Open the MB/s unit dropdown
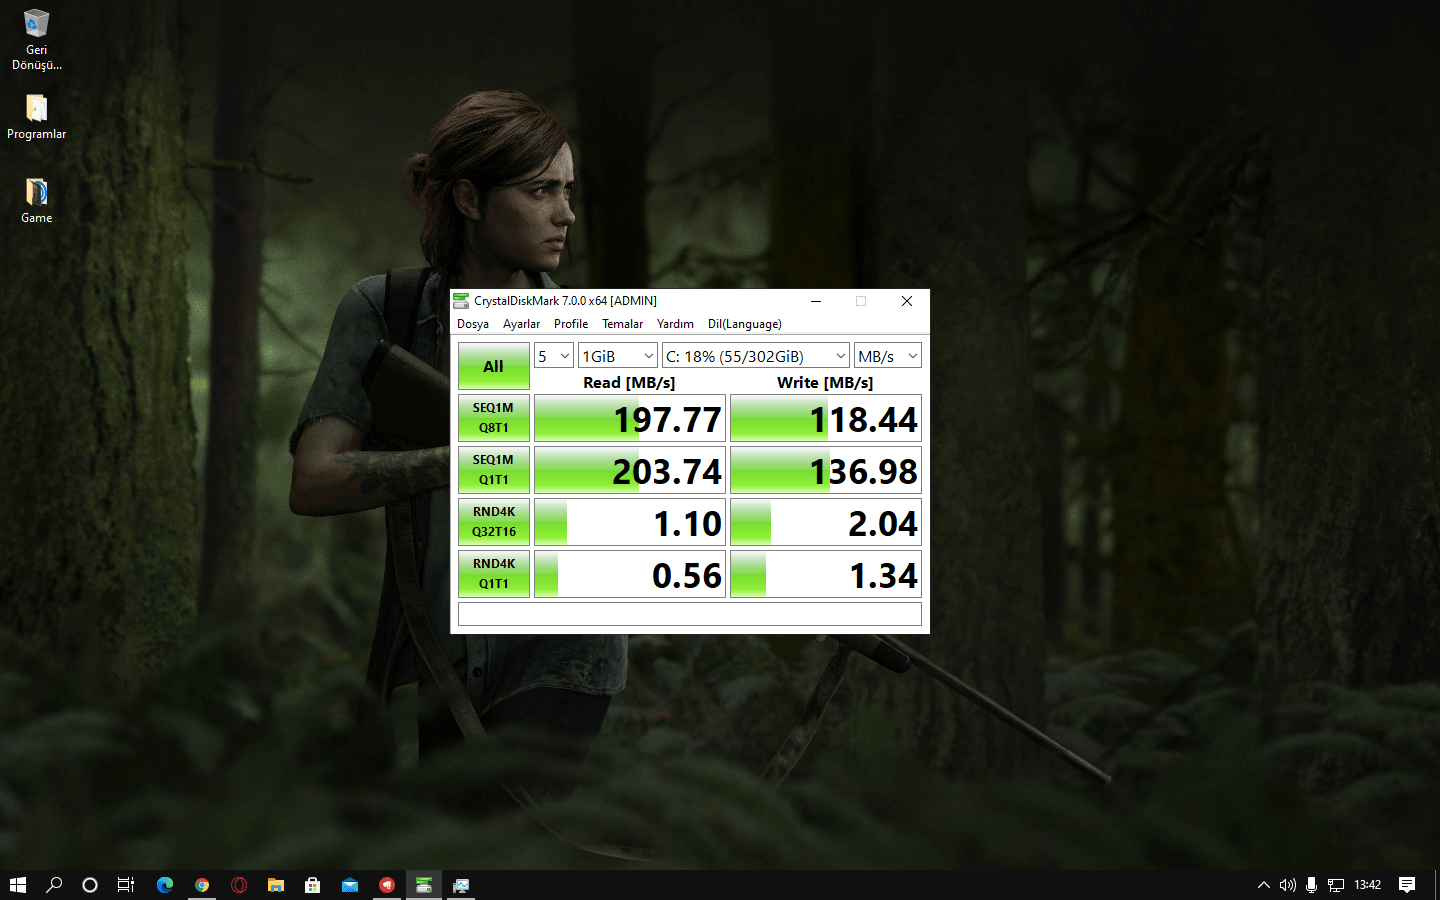 tap(888, 356)
